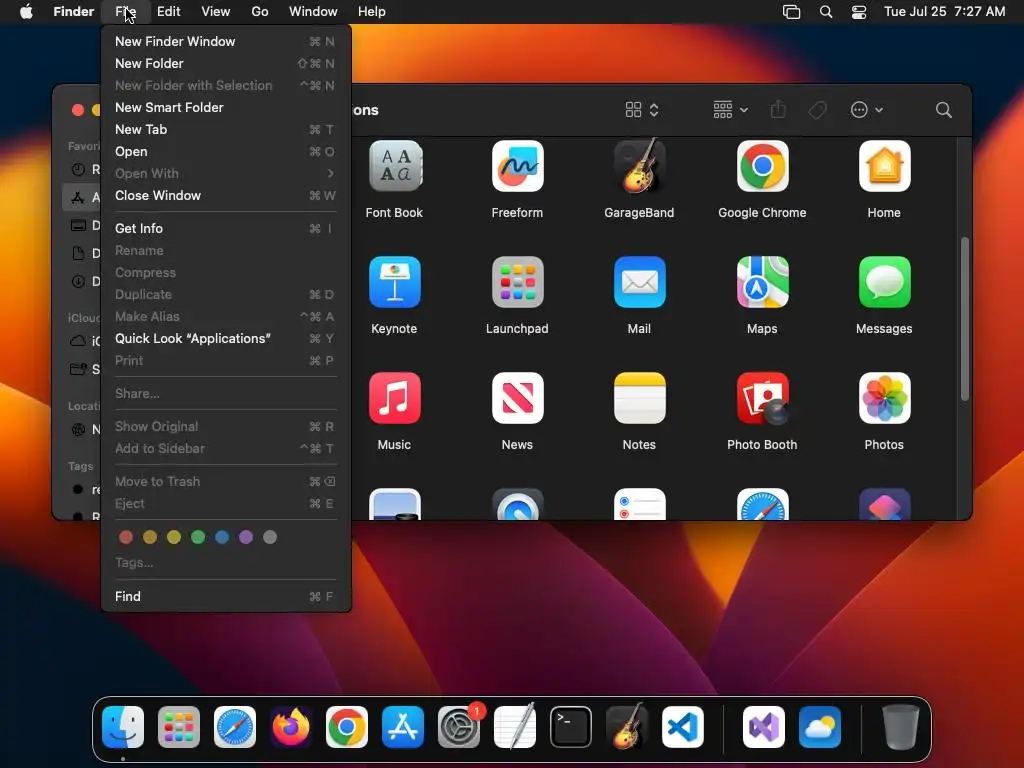
Task: Open Safari from the Dock
Action: 234,727
